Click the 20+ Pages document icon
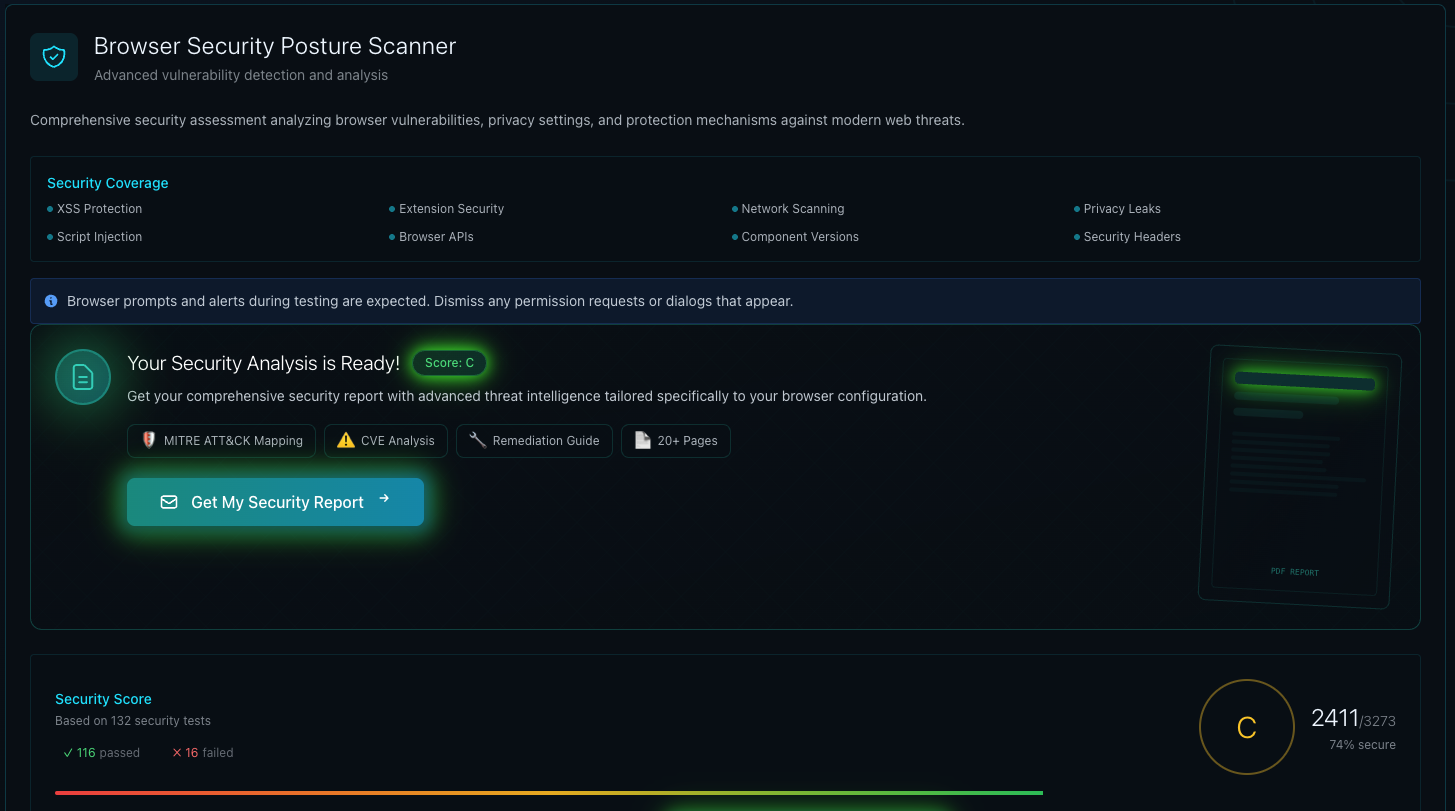 click(x=643, y=440)
